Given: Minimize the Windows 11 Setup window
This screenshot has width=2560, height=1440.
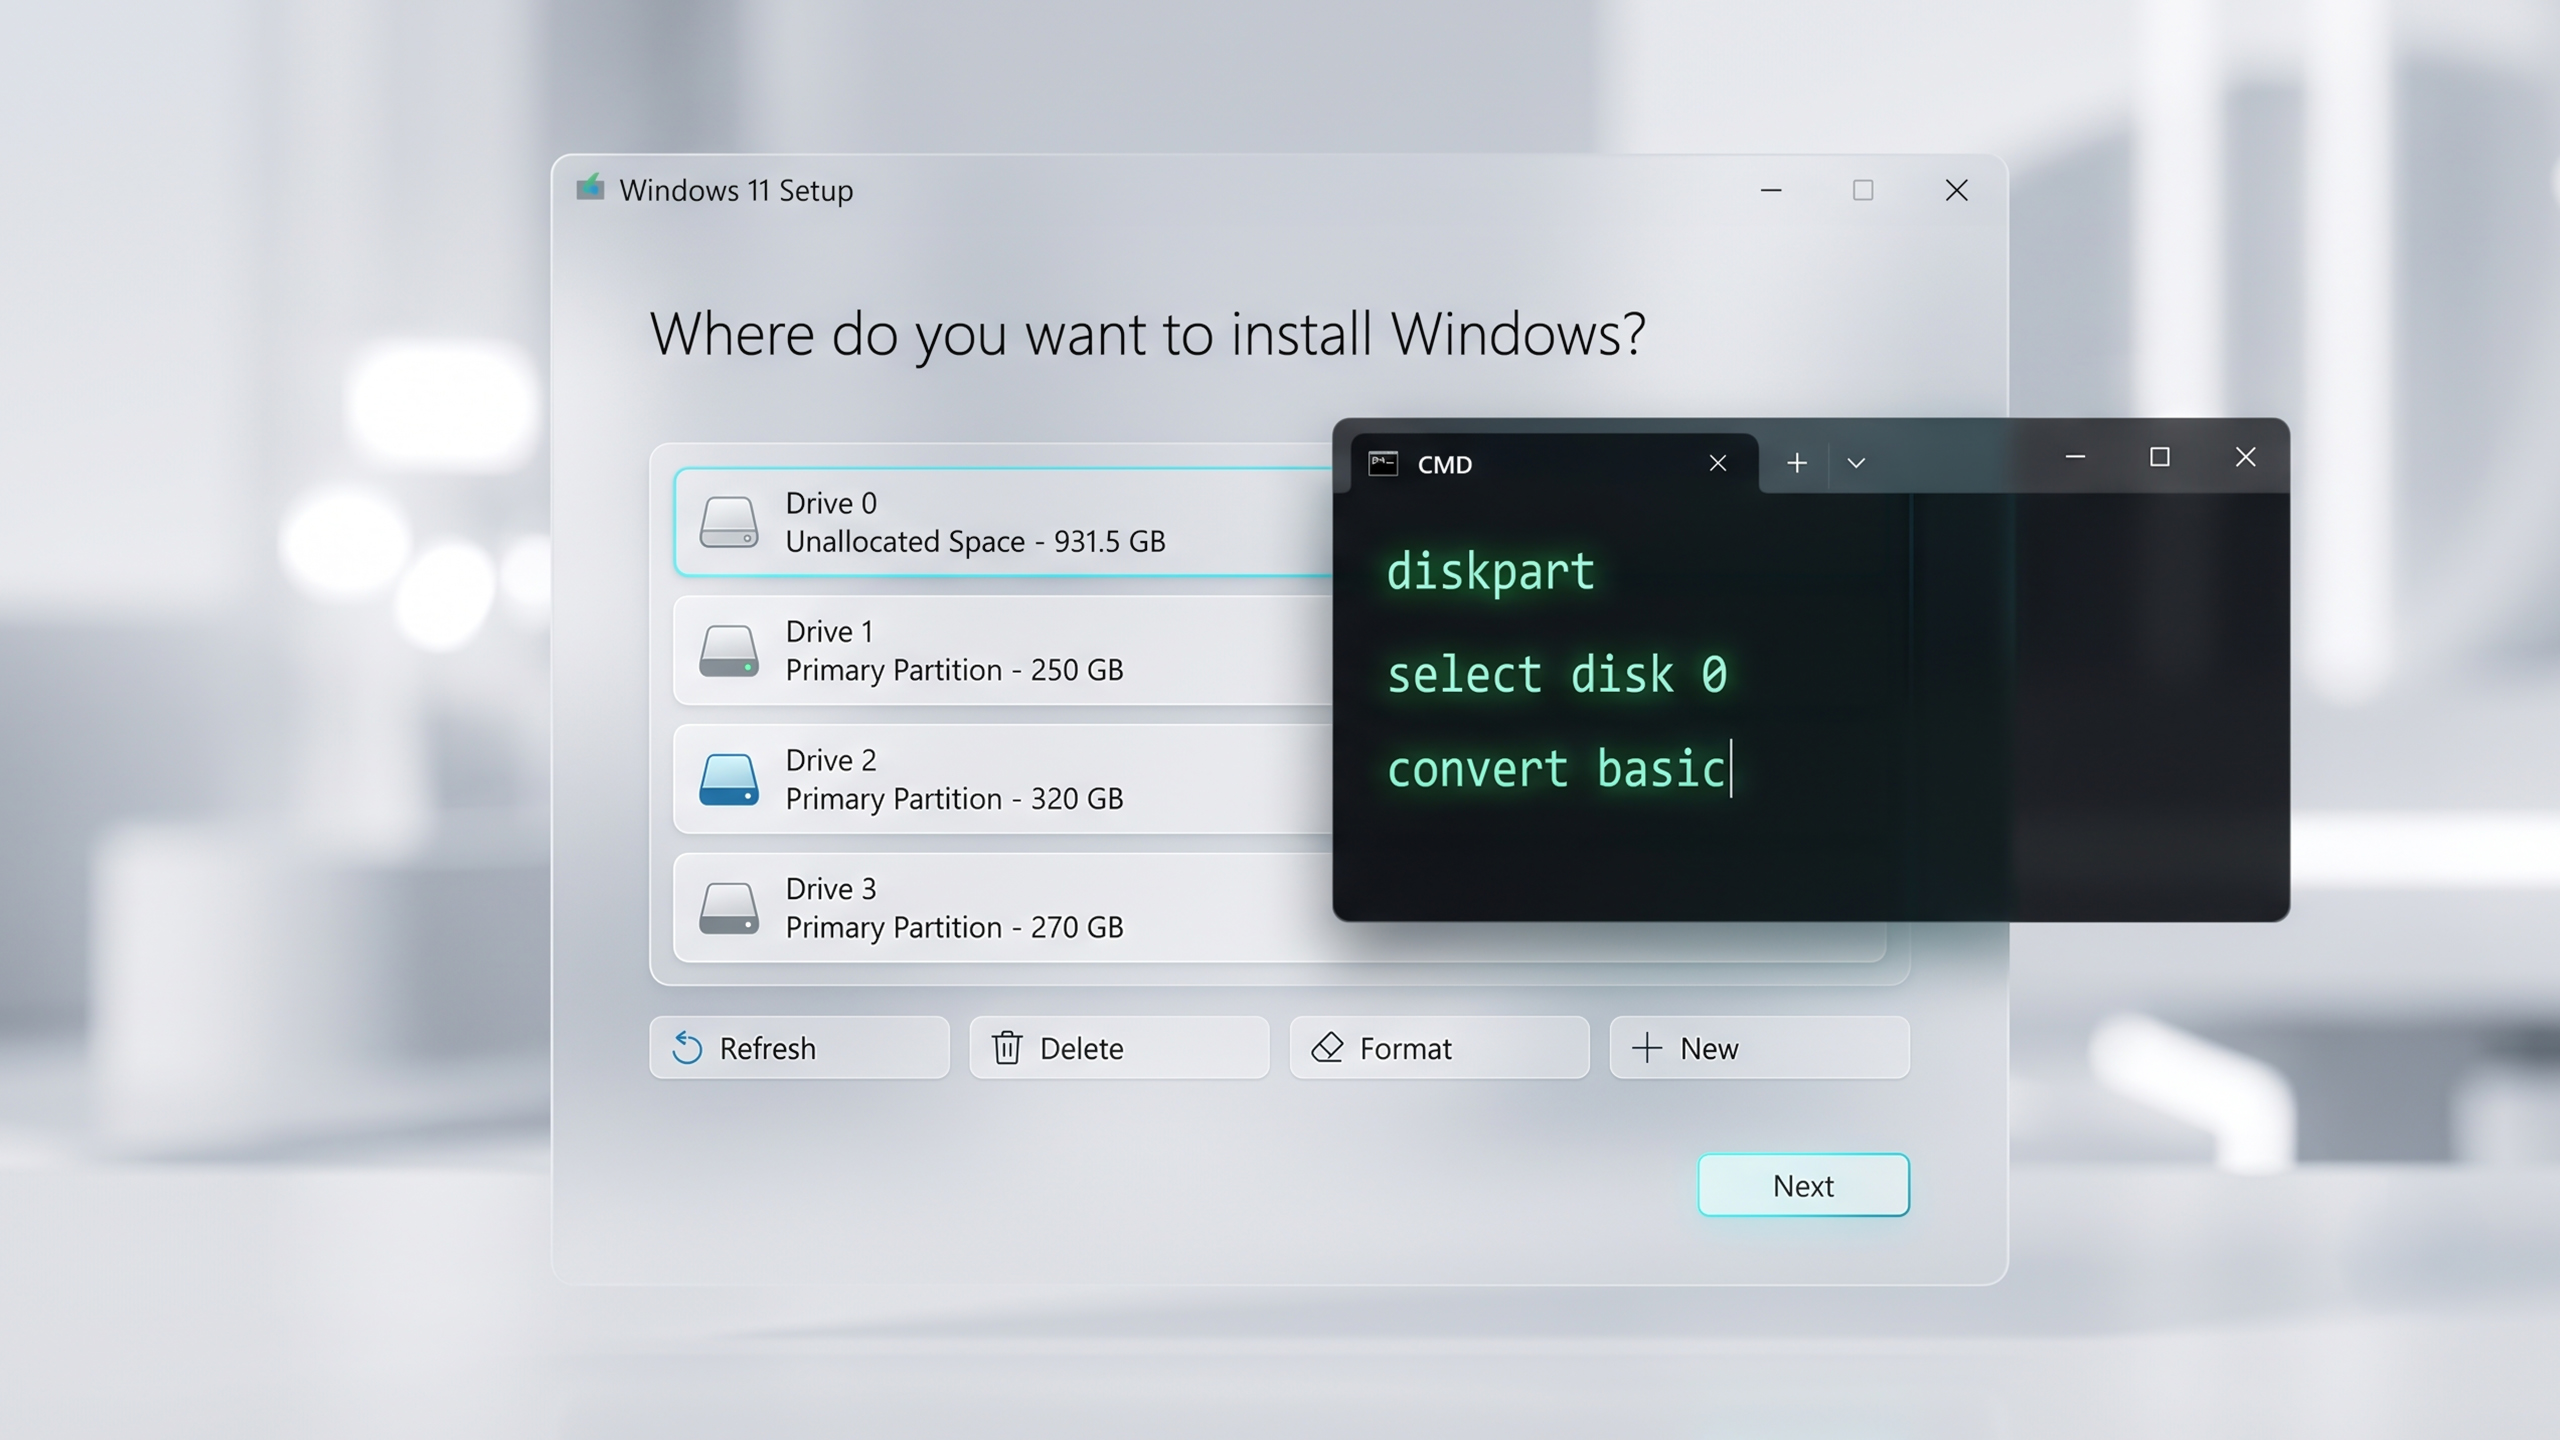Looking at the screenshot, I should click(x=1771, y=190).
